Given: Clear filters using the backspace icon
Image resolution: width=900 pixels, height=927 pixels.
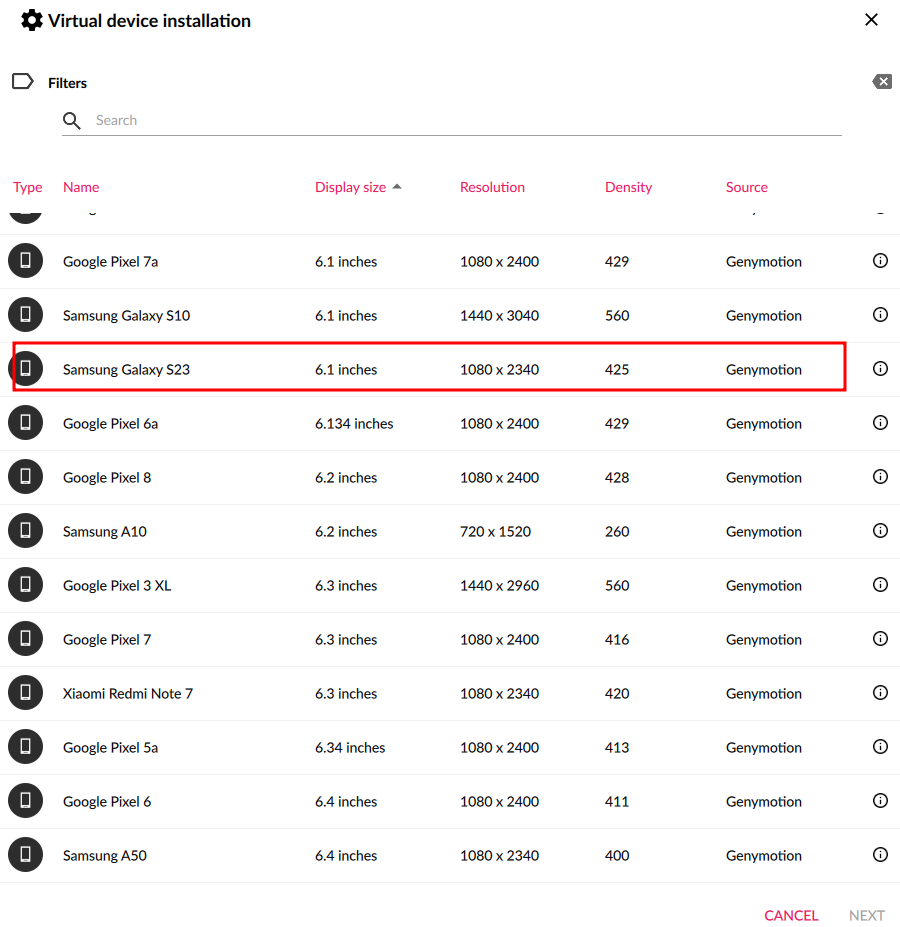Looking at the screenshot, I should pos(881,82).
